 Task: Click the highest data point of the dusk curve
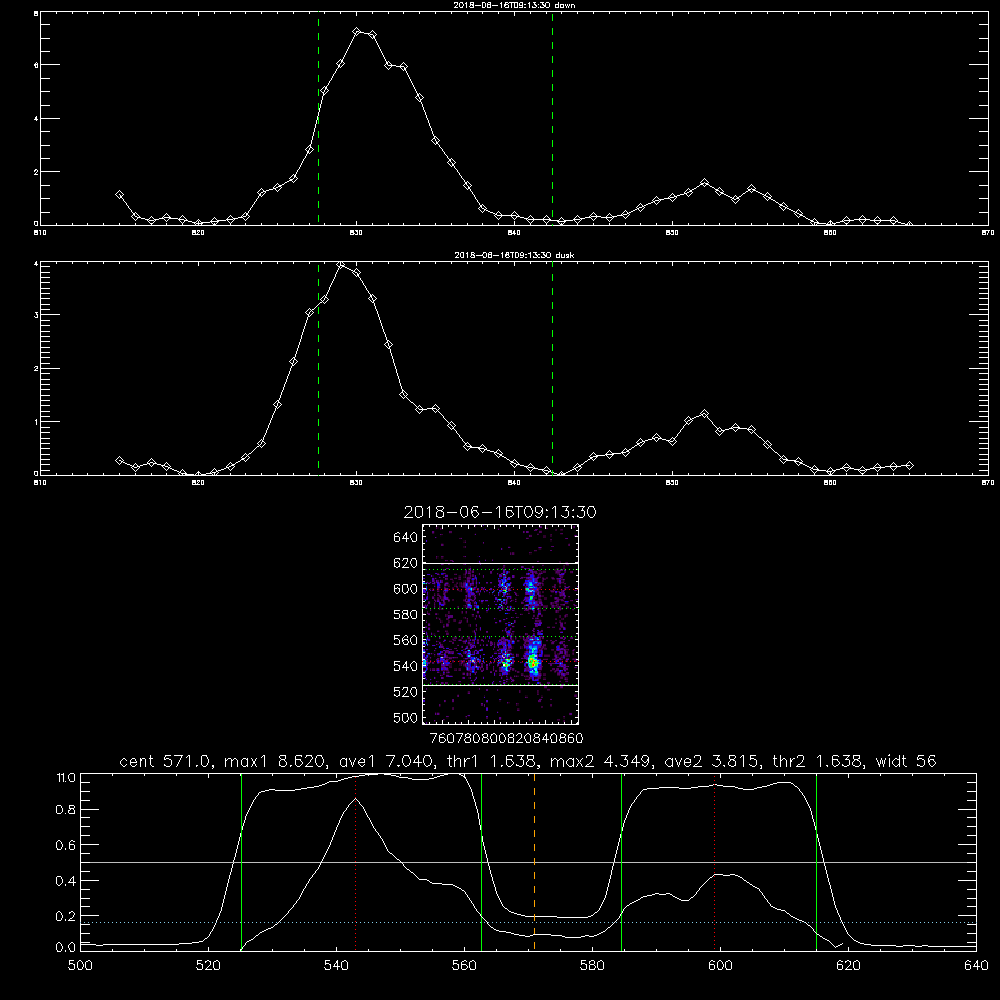pyautogui.click(x=341, y=265)
